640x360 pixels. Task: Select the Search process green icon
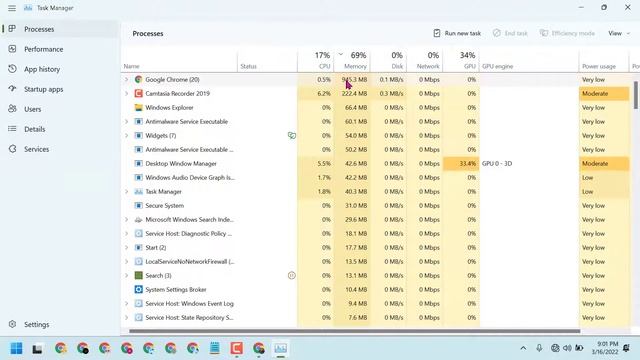tap(138, 276)
